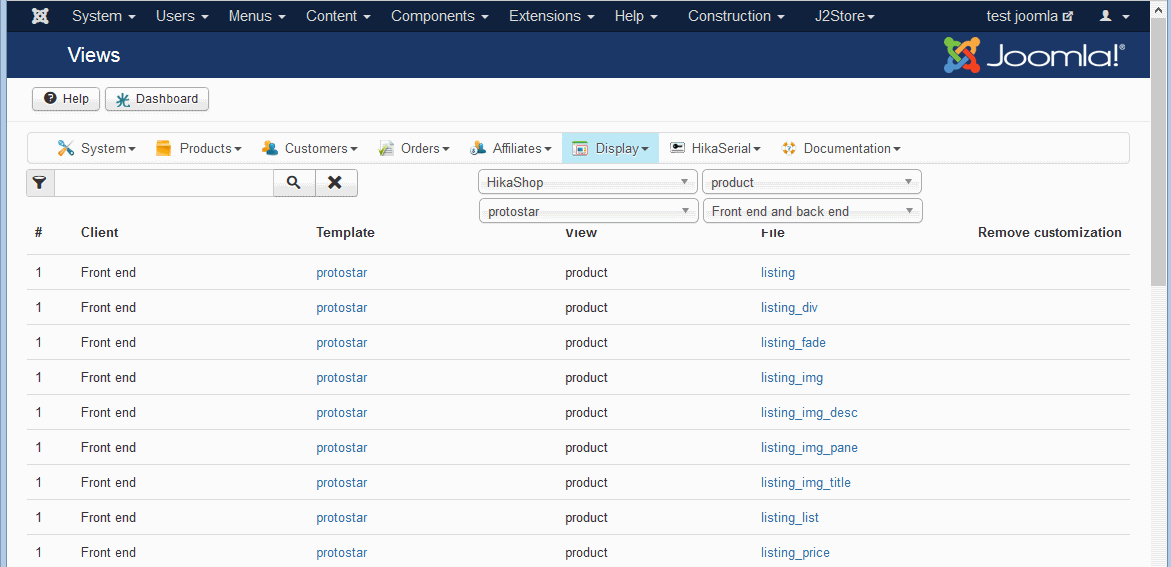This screenshot has height=567, width=1171.
Task: Click product view cell in listing_img row
Action: tap(586, 377)
